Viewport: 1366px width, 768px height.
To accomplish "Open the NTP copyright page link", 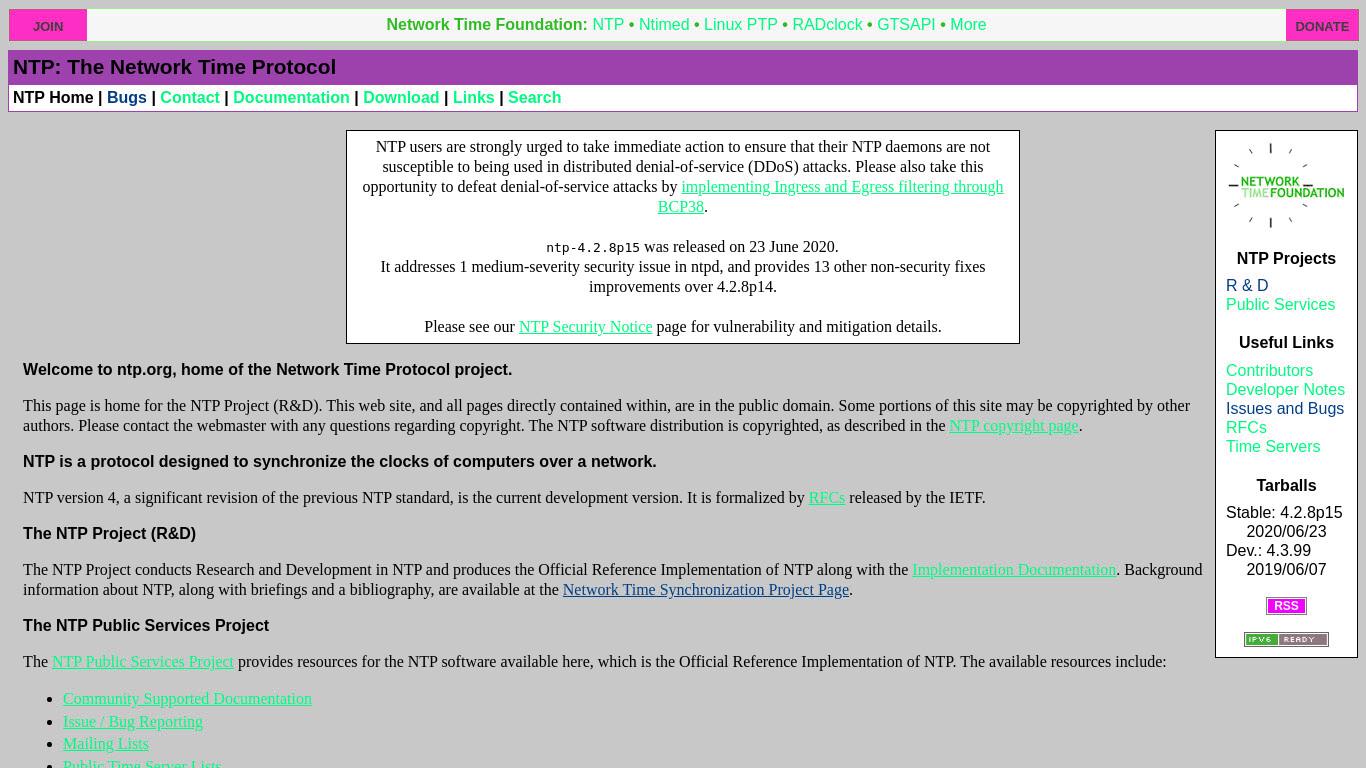I will pyautogui.click(x=1013, y=426).
